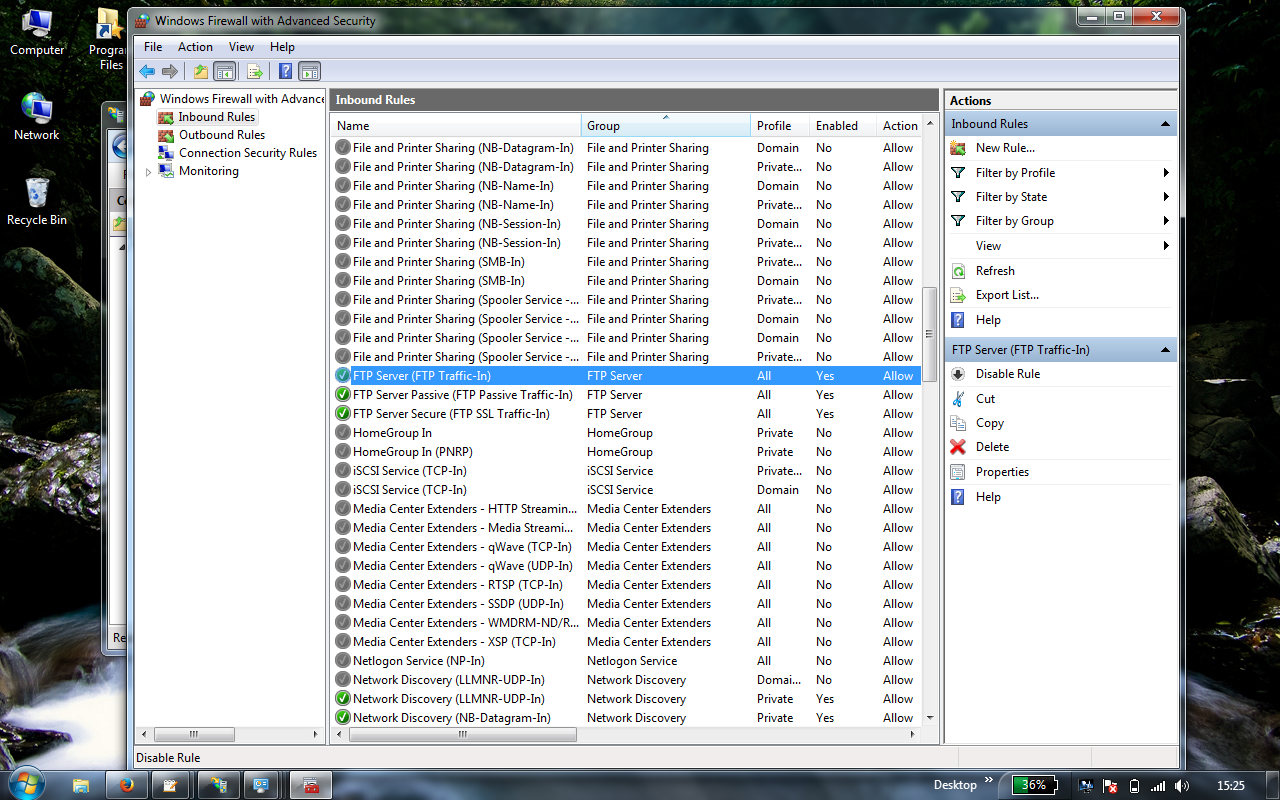The width and height of the screenshot is (1280, 800).
Task: Open the View submenu arrow in Actions
Action: [x=1166, y=246]
